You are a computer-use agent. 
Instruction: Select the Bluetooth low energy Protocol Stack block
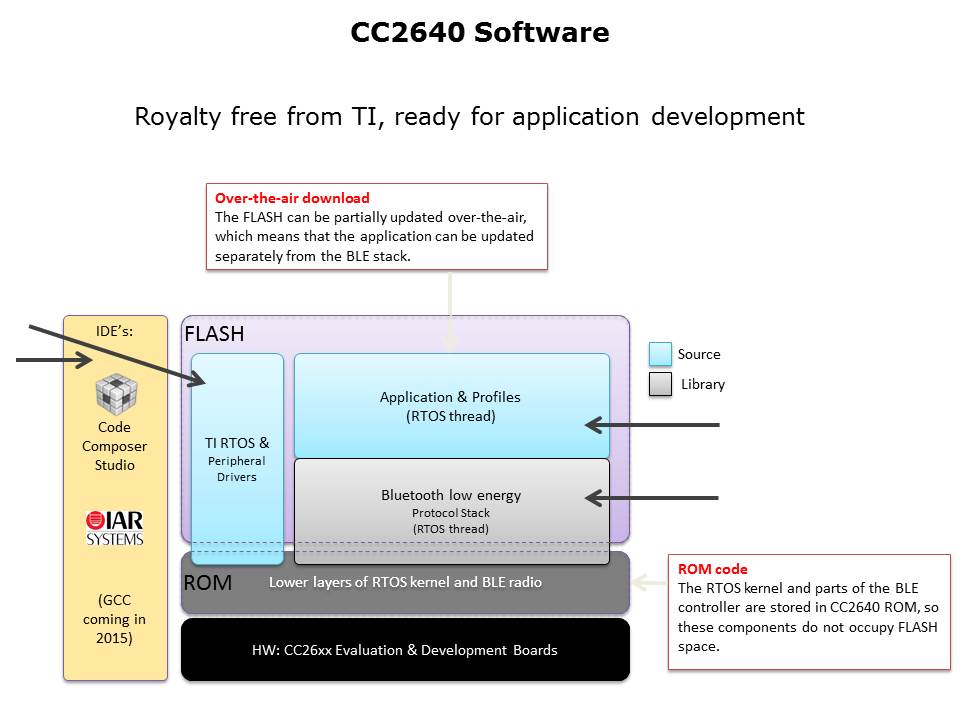click(451, 510)
